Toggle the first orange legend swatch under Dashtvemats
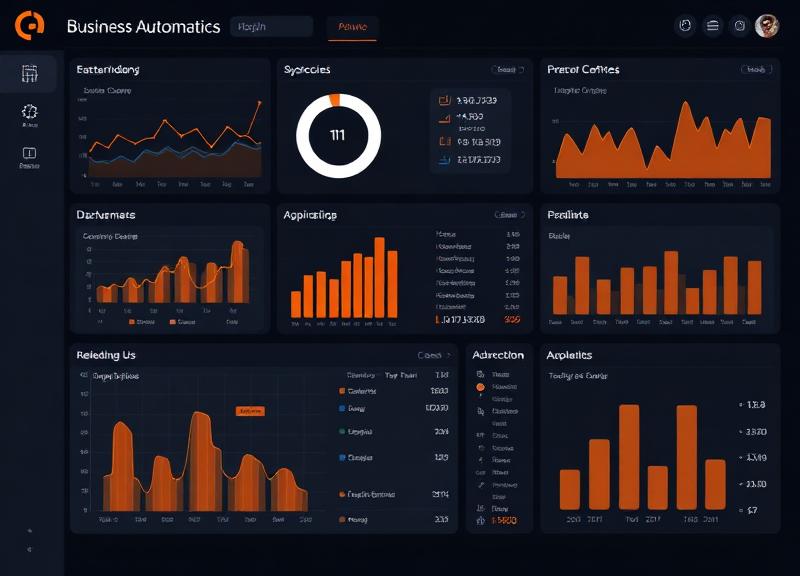800x576 pixels. tap(130, 322)
